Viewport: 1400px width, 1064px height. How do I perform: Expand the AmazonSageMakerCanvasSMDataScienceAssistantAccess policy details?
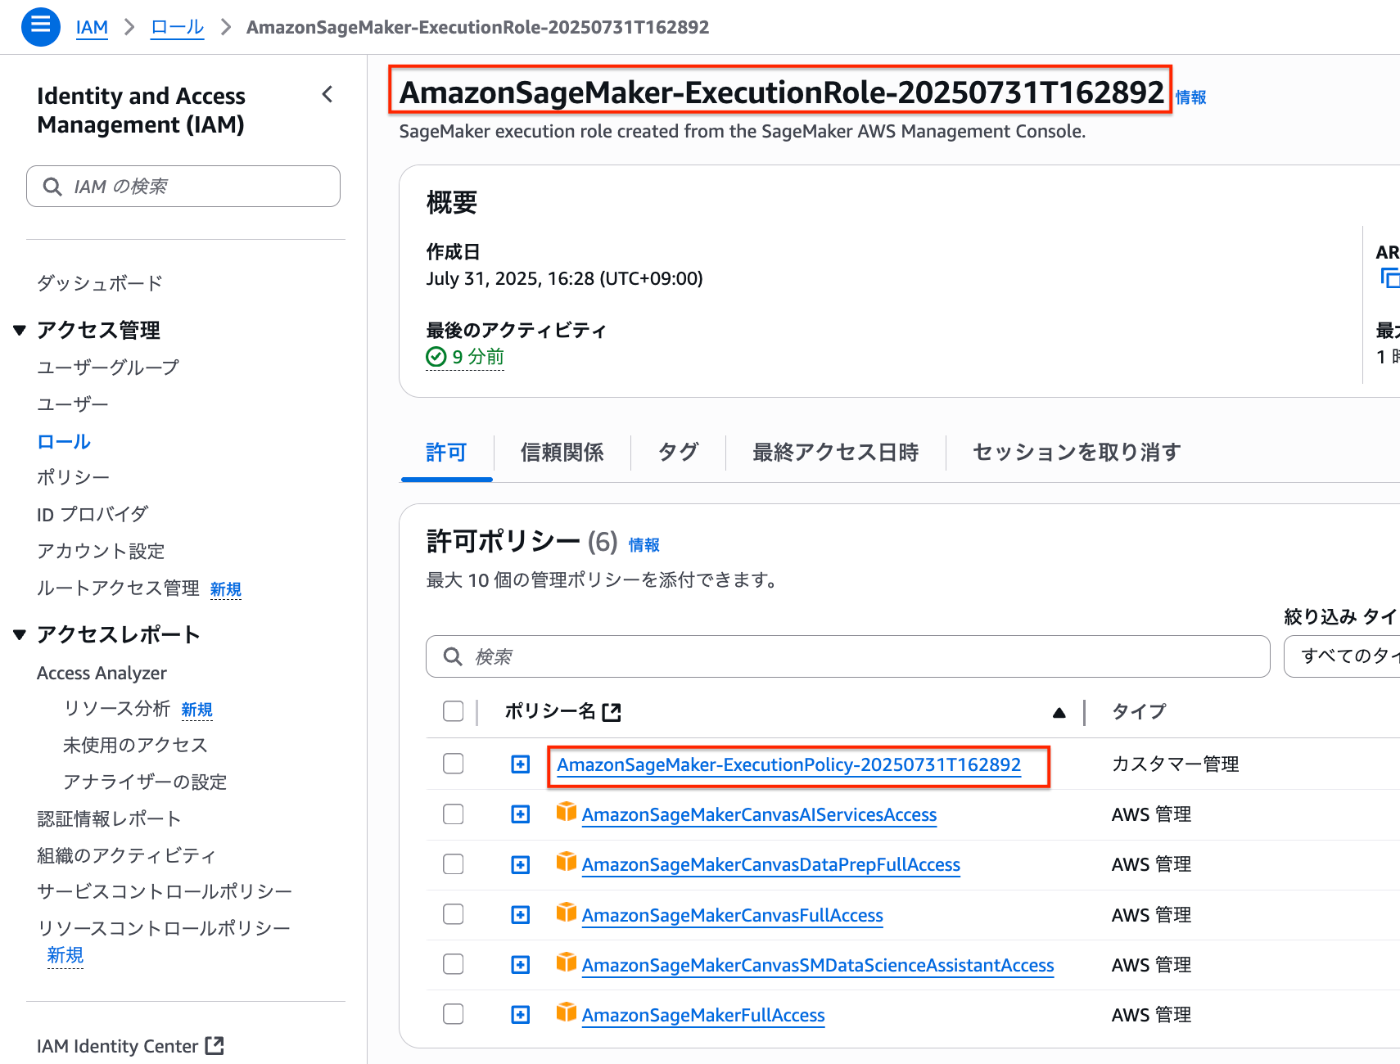tap(520, 964)
